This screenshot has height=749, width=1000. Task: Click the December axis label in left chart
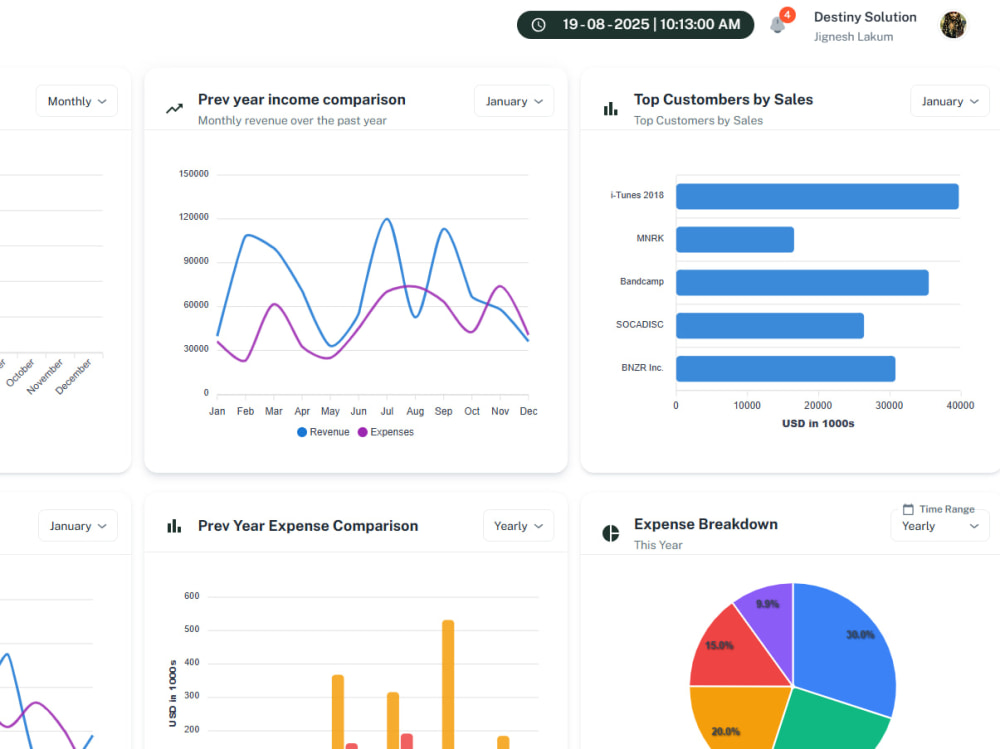tap(73, 376)
